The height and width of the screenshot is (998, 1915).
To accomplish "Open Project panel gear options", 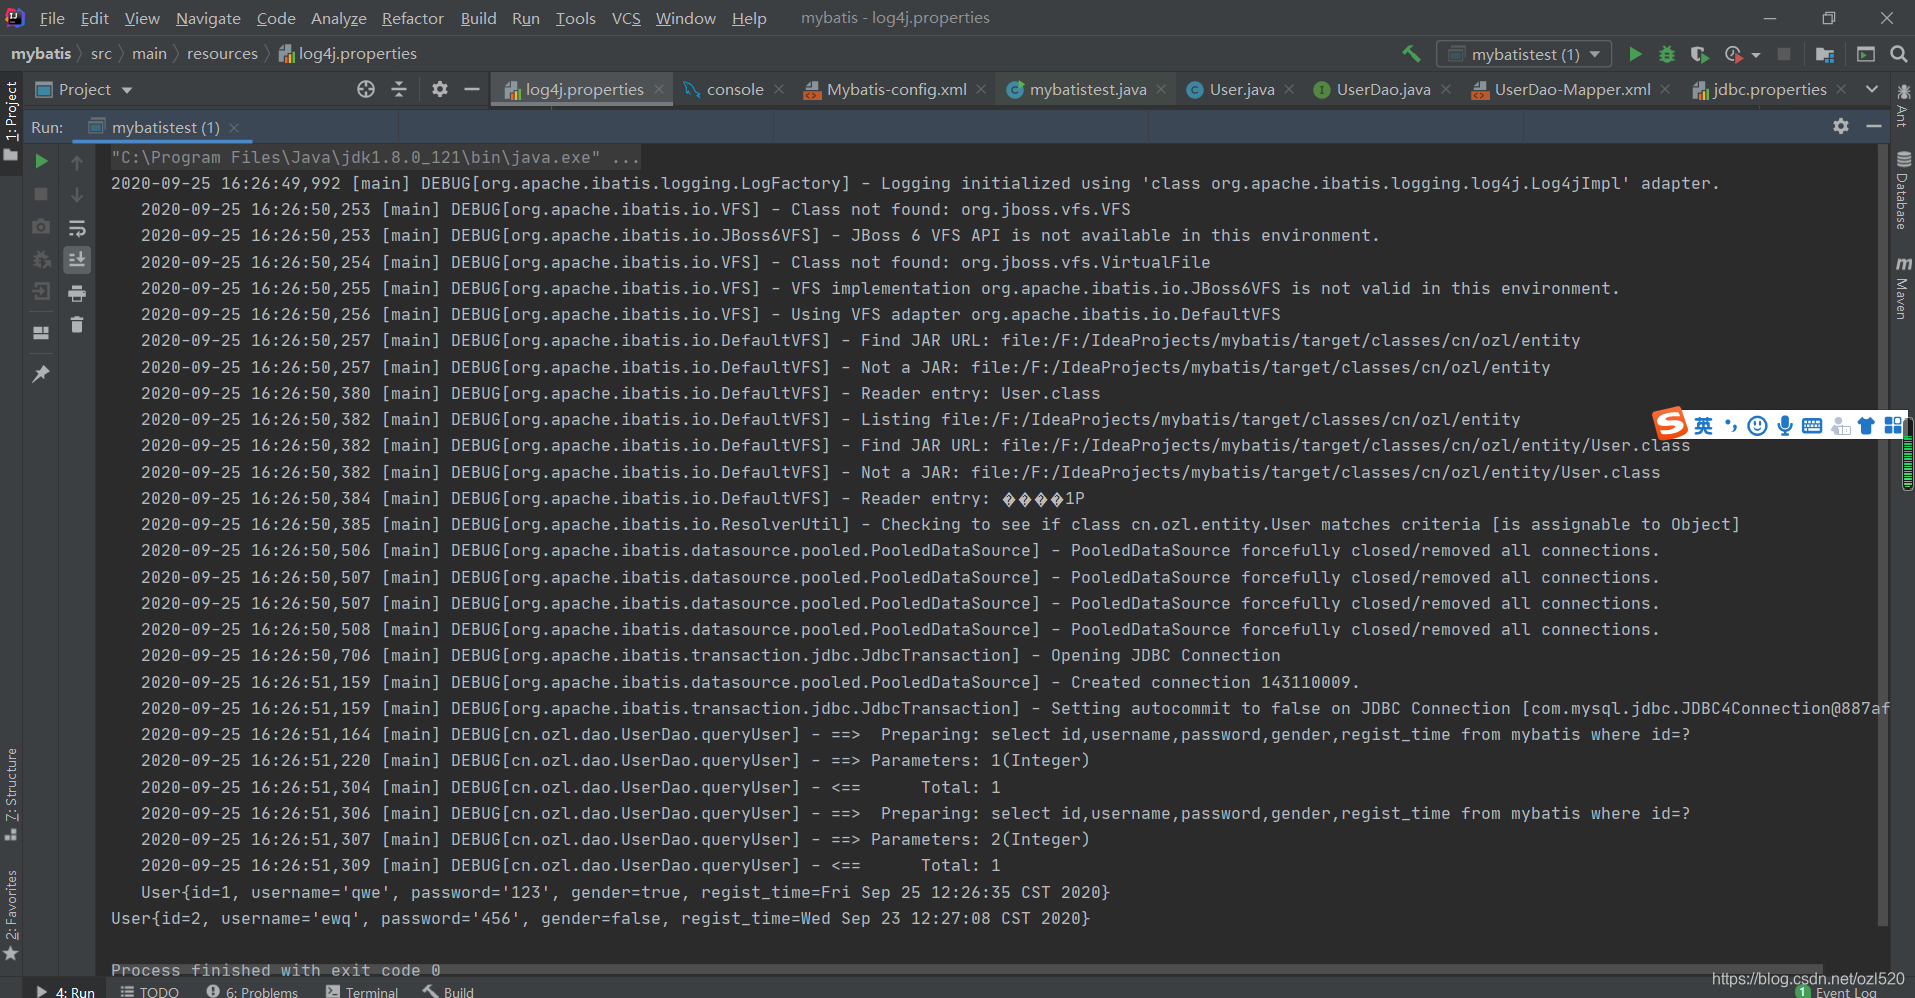I will point(440,89).
